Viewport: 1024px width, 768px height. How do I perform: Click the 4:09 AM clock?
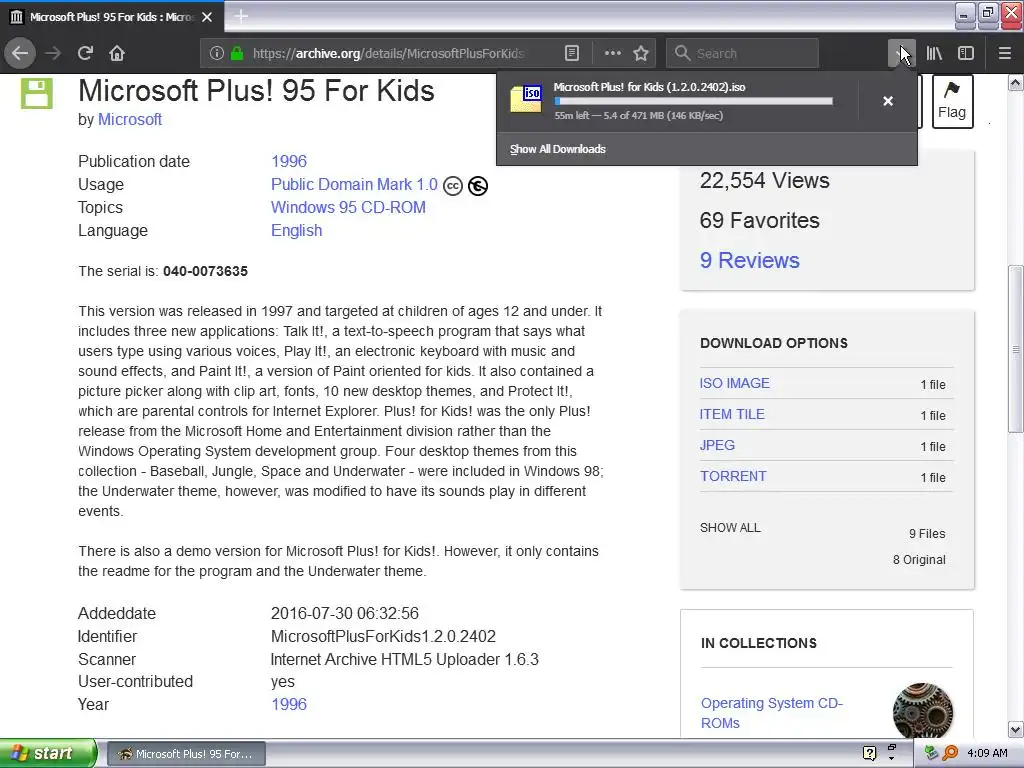[x=987, y=754]
